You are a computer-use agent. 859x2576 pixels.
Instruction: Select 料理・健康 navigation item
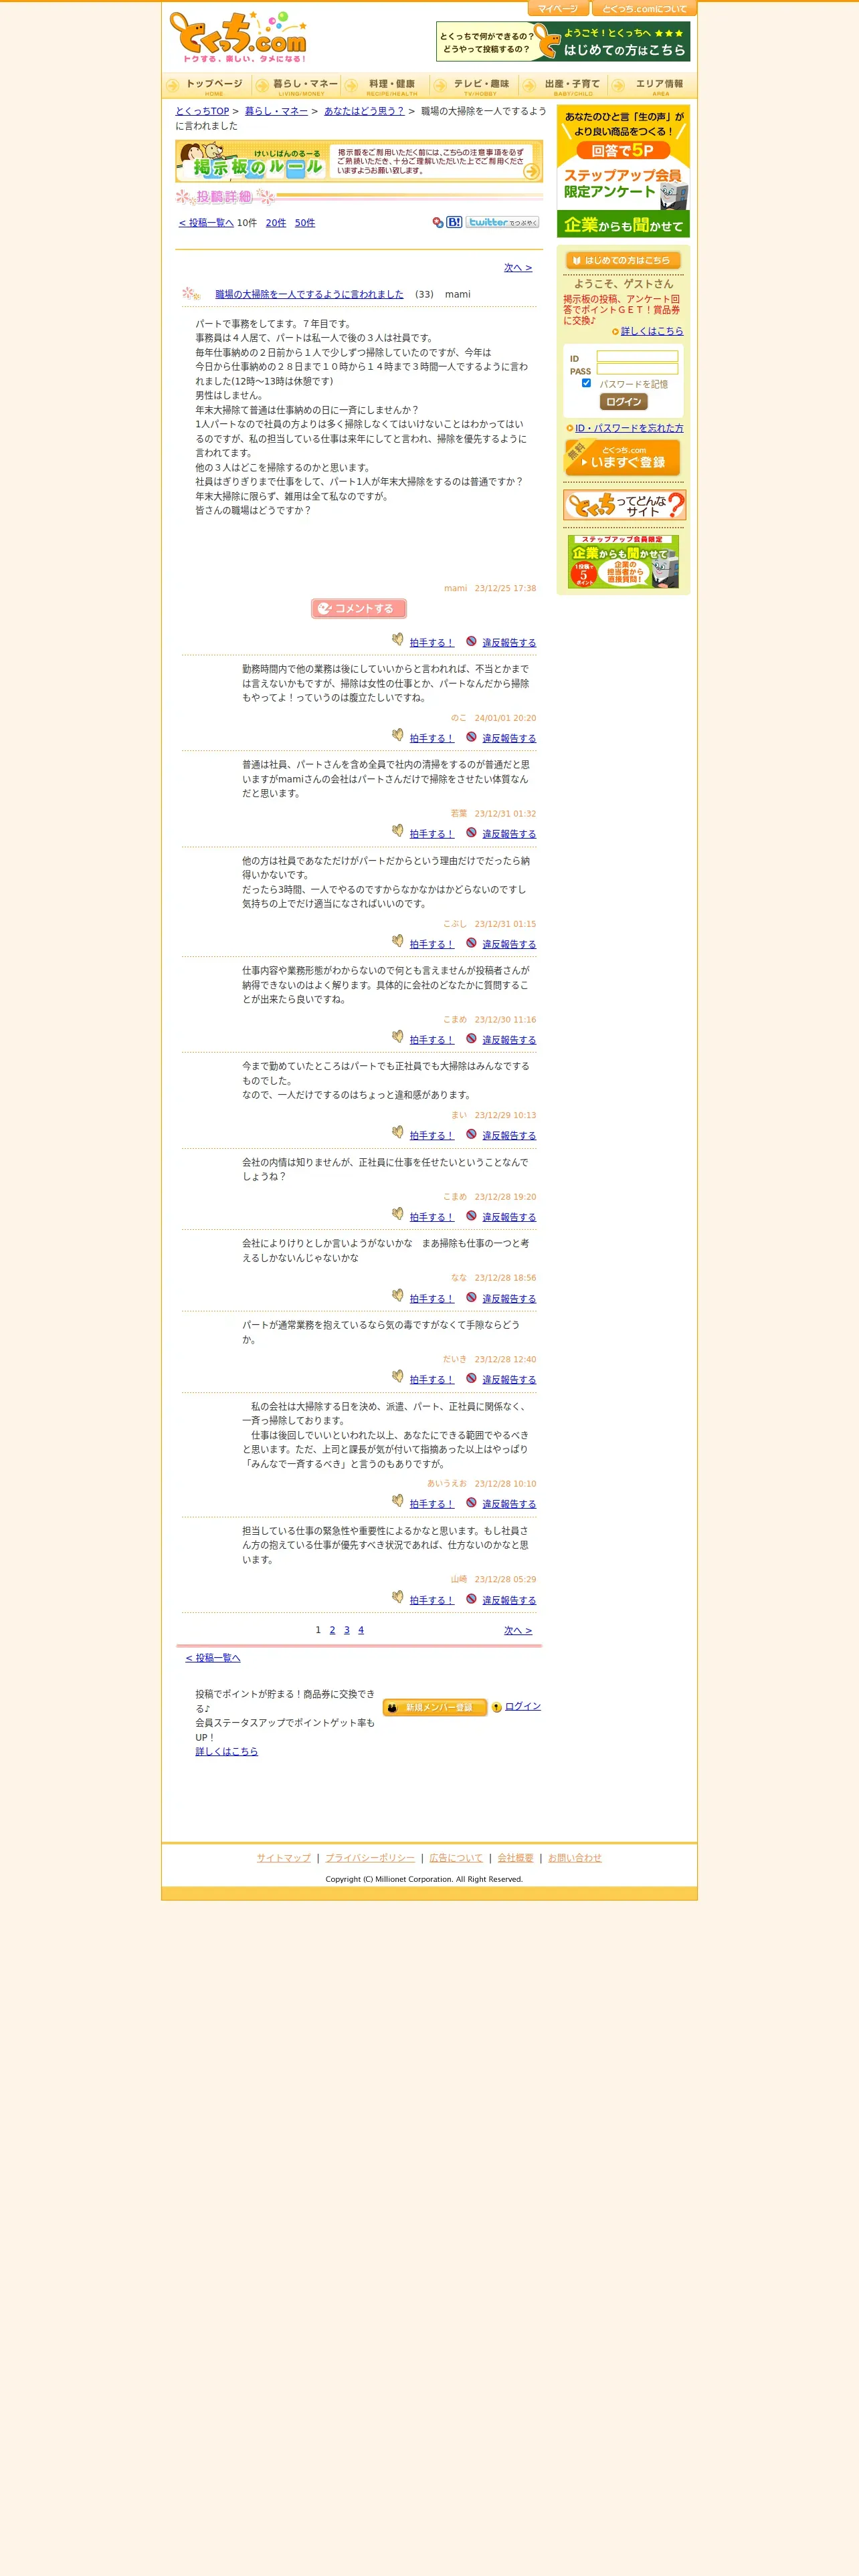[x=385, y=86]
